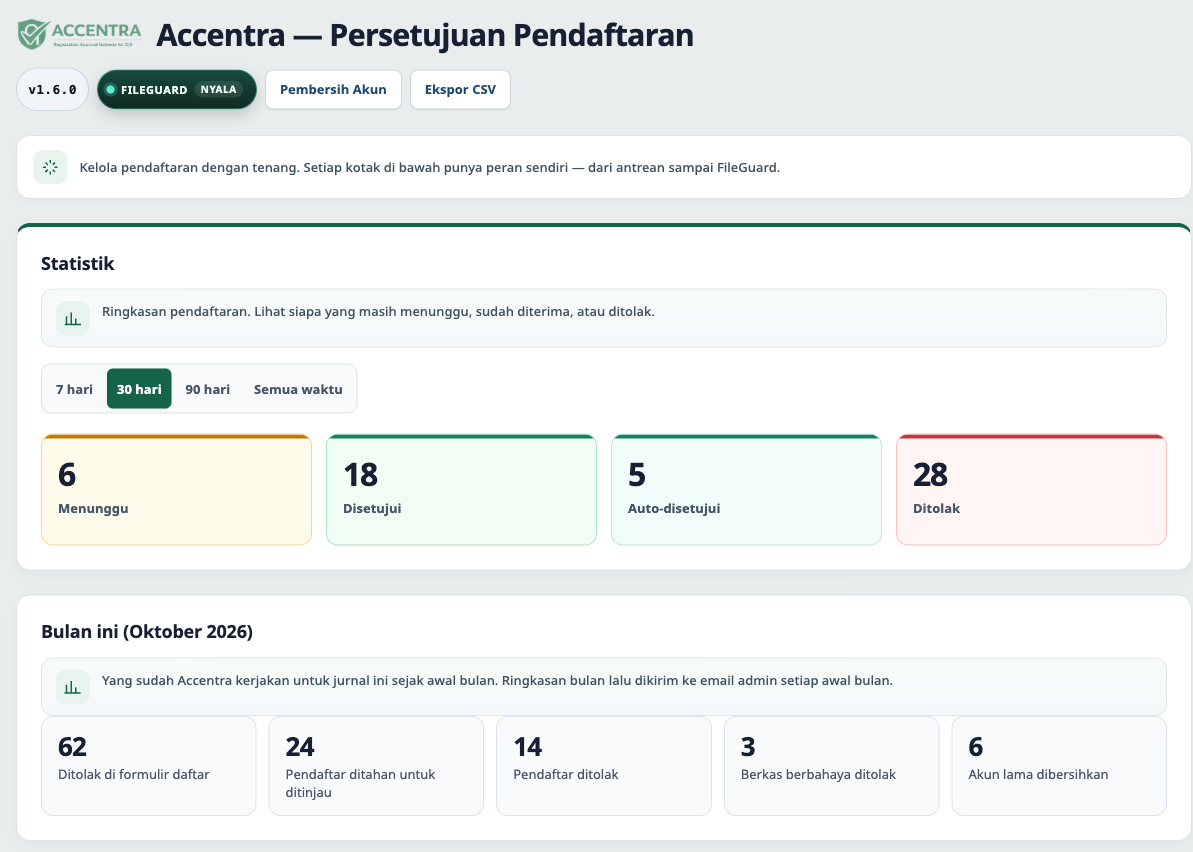This screenshot has height=852, width=1193.
Task: Click the text Kelola pendaftaran dengan tenang
Action: coord(189,167)
